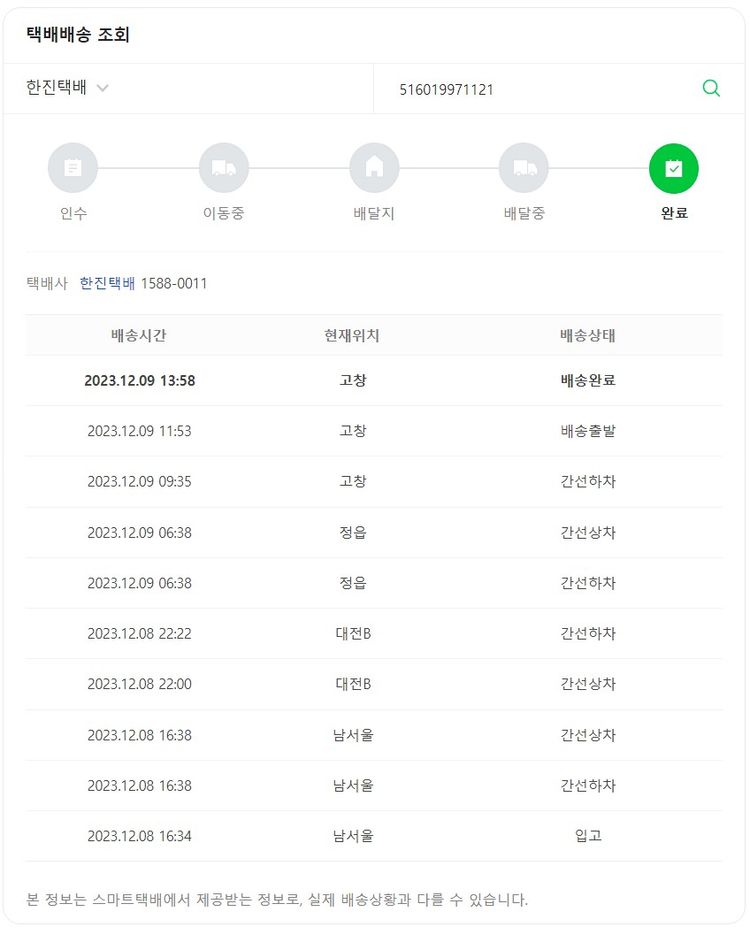Click the 배달중 delivery truck icon

pyautogui.click(x=524, y=168)
